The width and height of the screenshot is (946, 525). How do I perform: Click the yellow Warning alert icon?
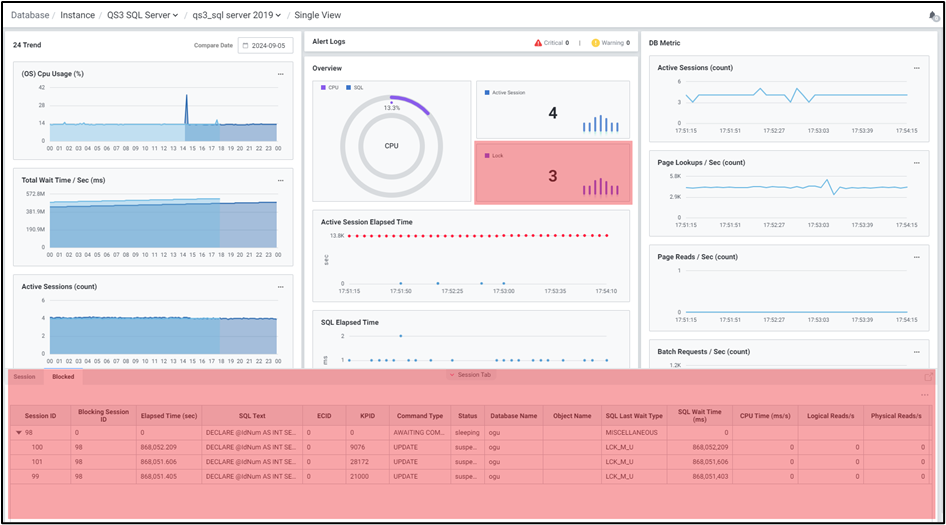coord(595,43)
